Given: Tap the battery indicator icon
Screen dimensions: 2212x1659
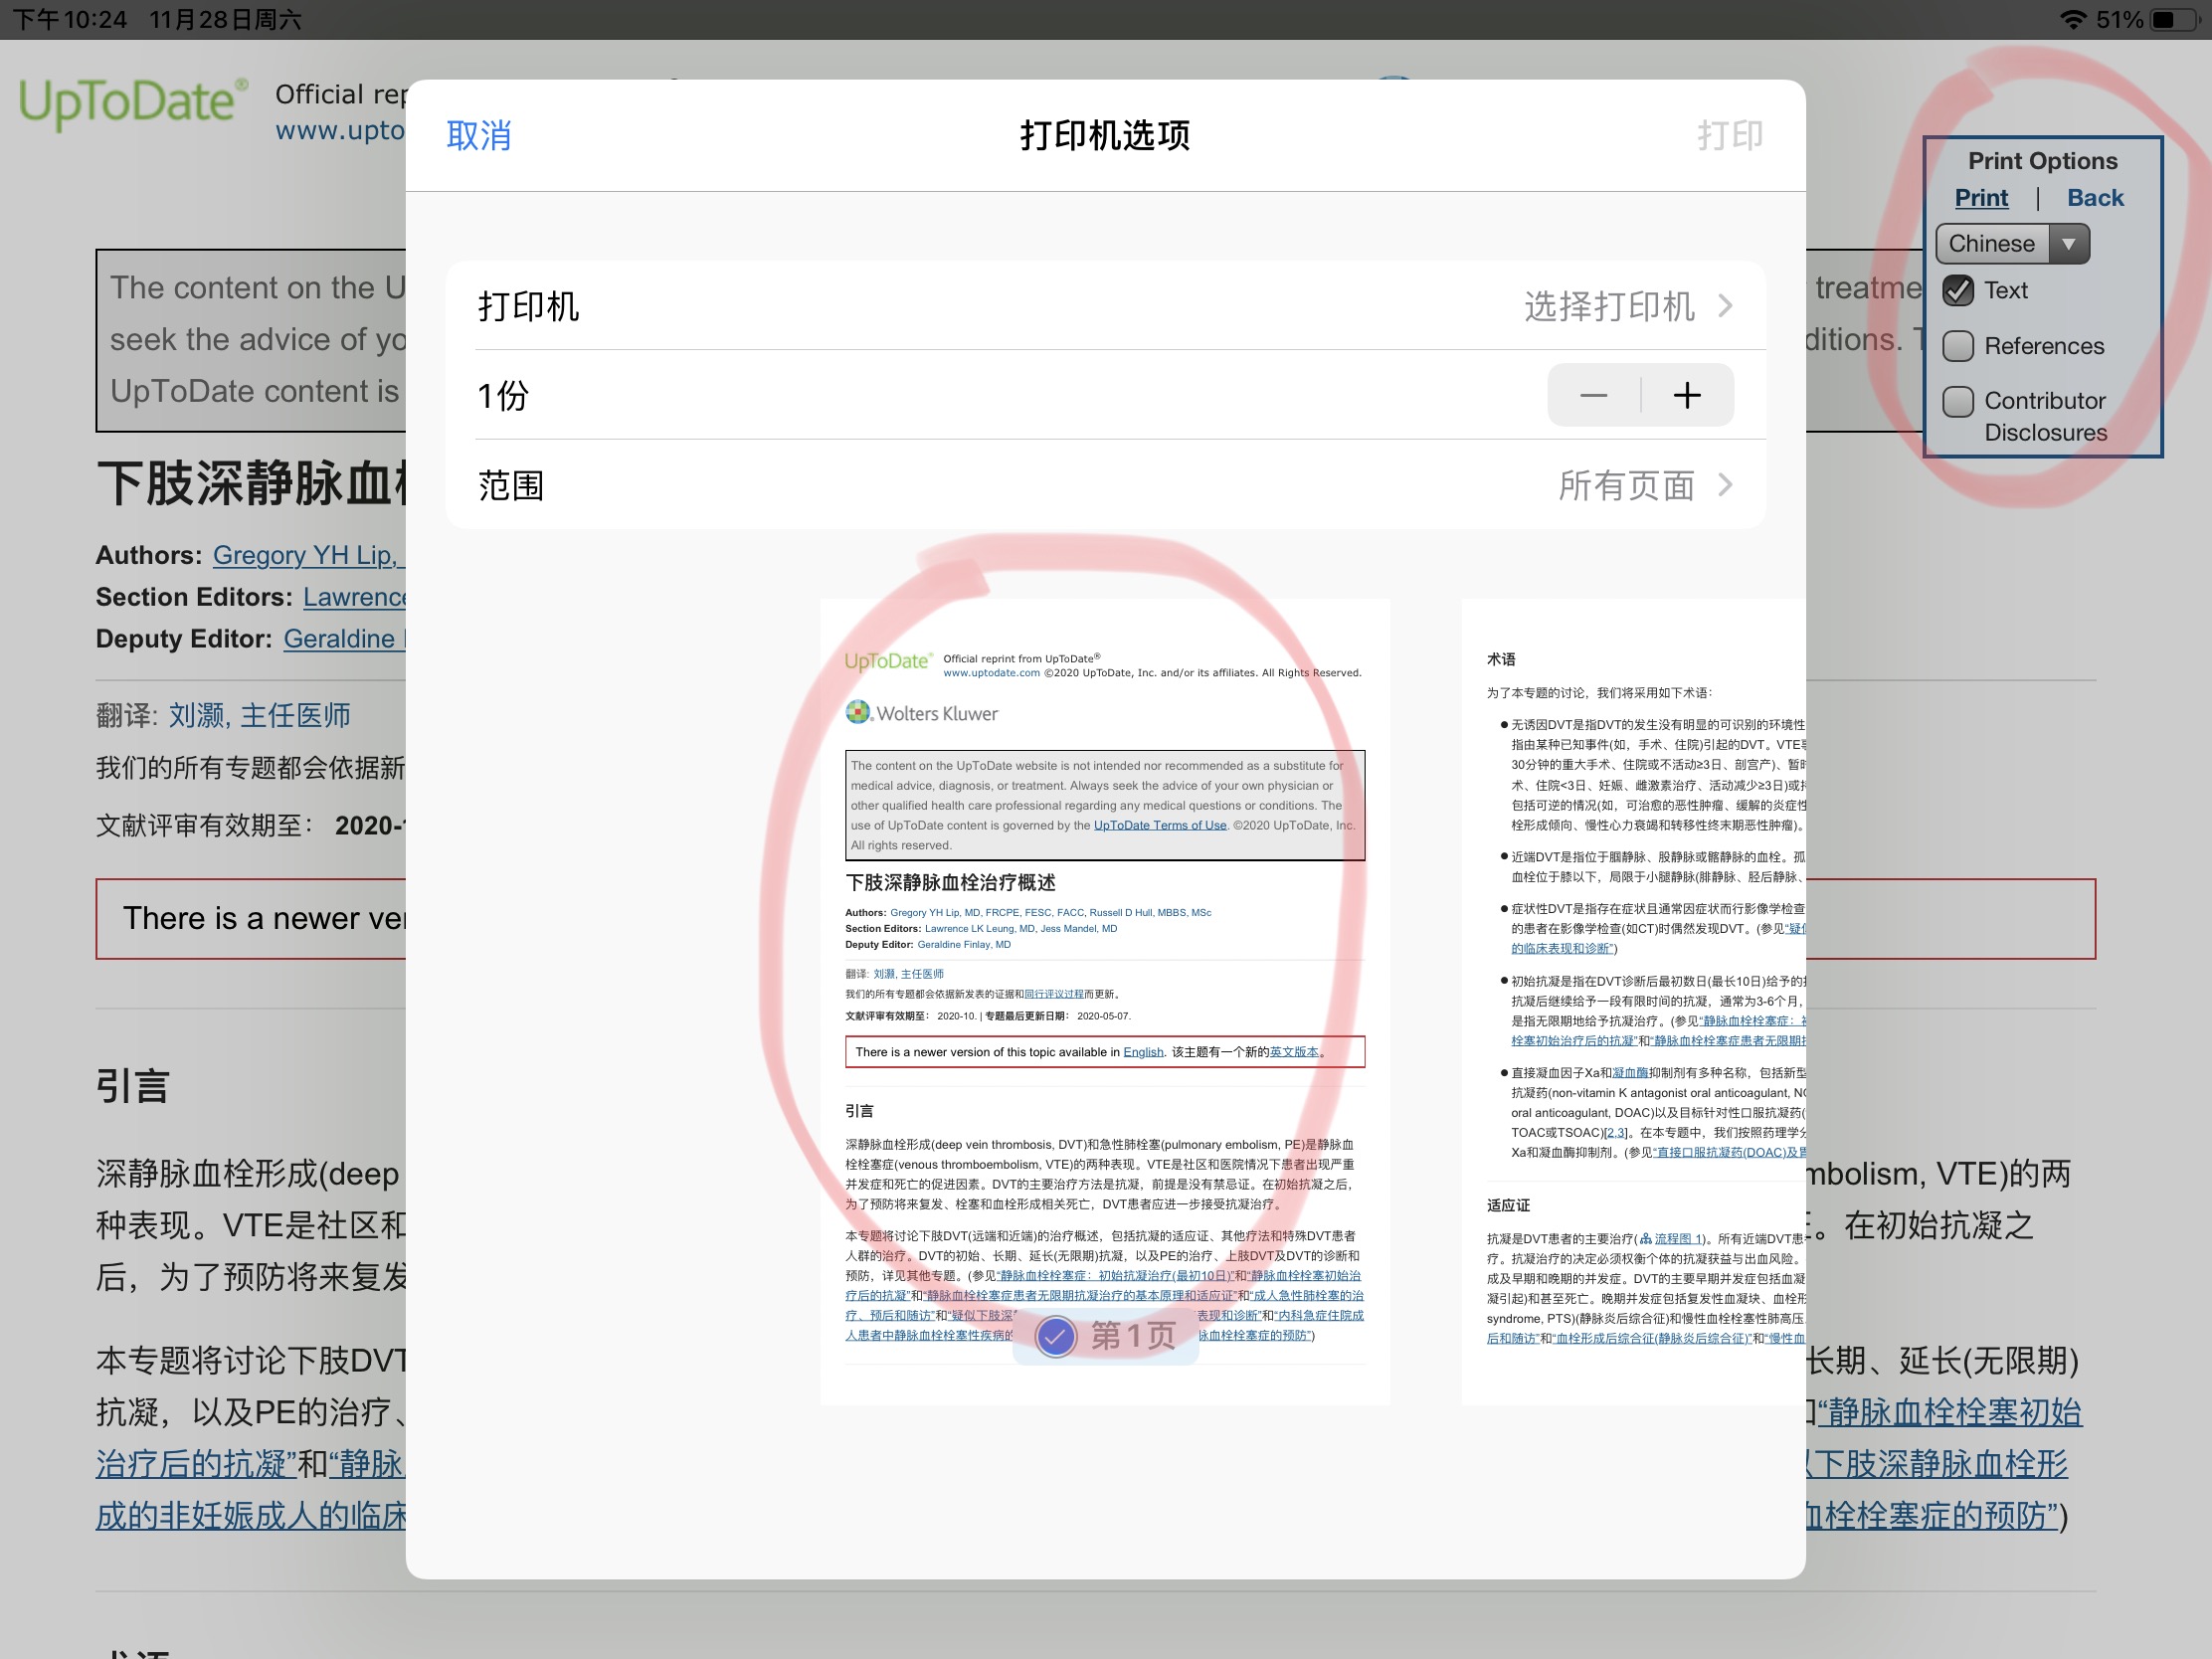Looking at the screenshot, I should 2174,19.
